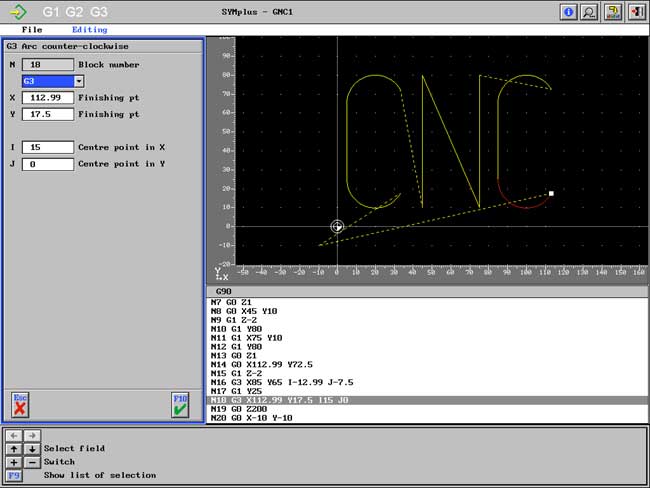This screenshot has width=650, height=488.
Task: Click the X finishing point field
Action: (x=47, y=98)
